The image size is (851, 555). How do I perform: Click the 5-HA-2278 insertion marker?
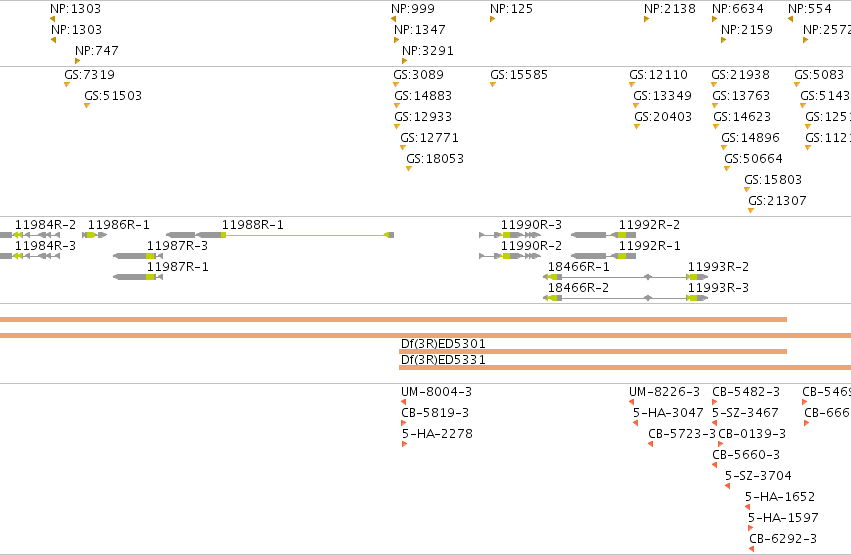coord(404,444)
